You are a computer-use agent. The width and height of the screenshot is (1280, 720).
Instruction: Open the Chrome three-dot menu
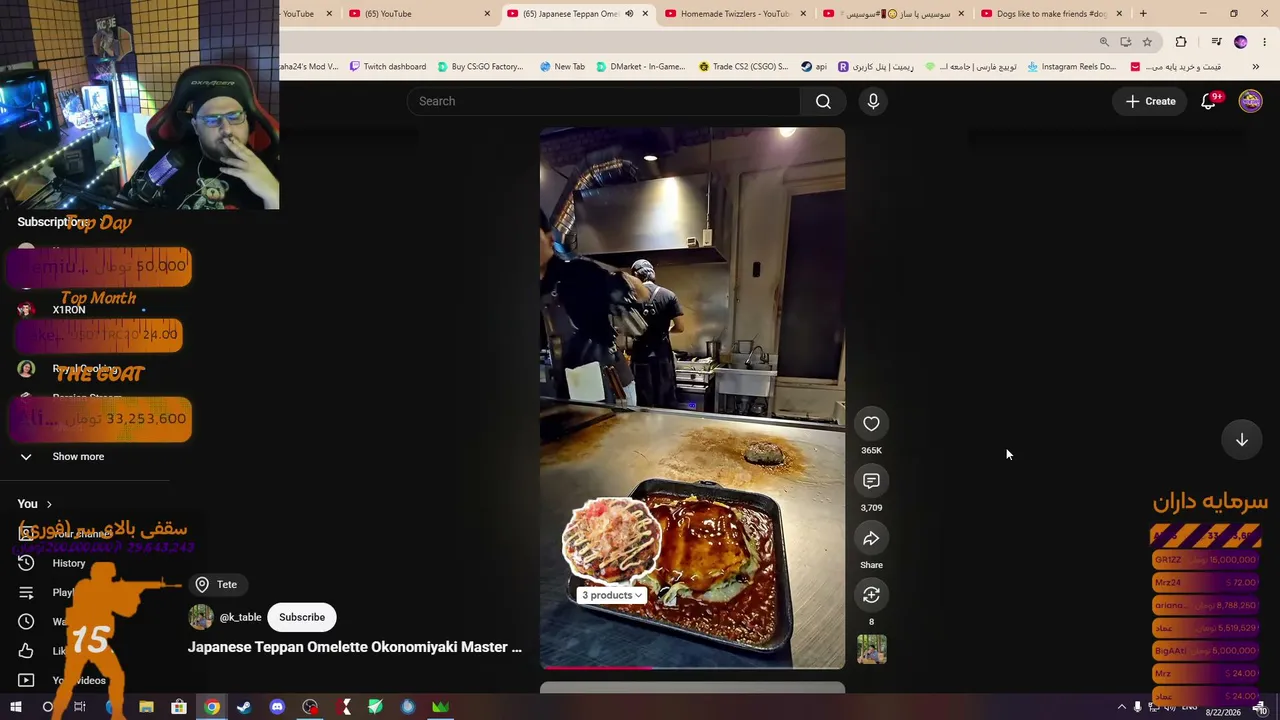coord(1264,42)
